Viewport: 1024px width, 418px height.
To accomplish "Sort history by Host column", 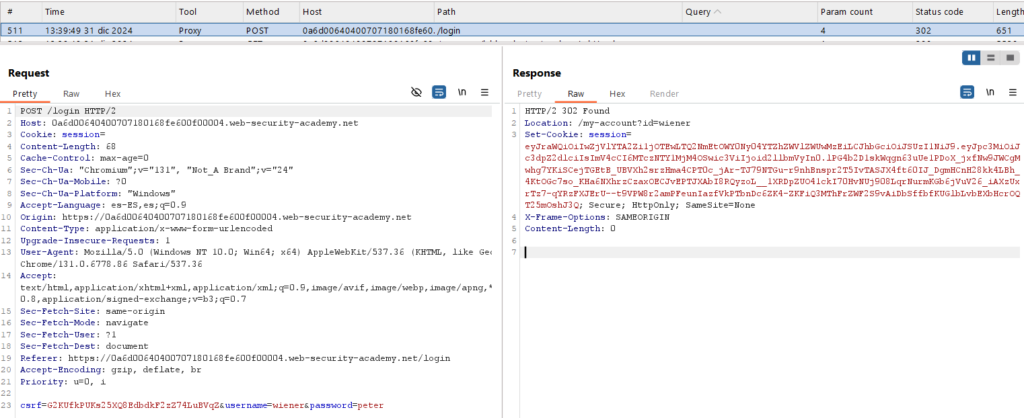I will click(x=366, y=12).
